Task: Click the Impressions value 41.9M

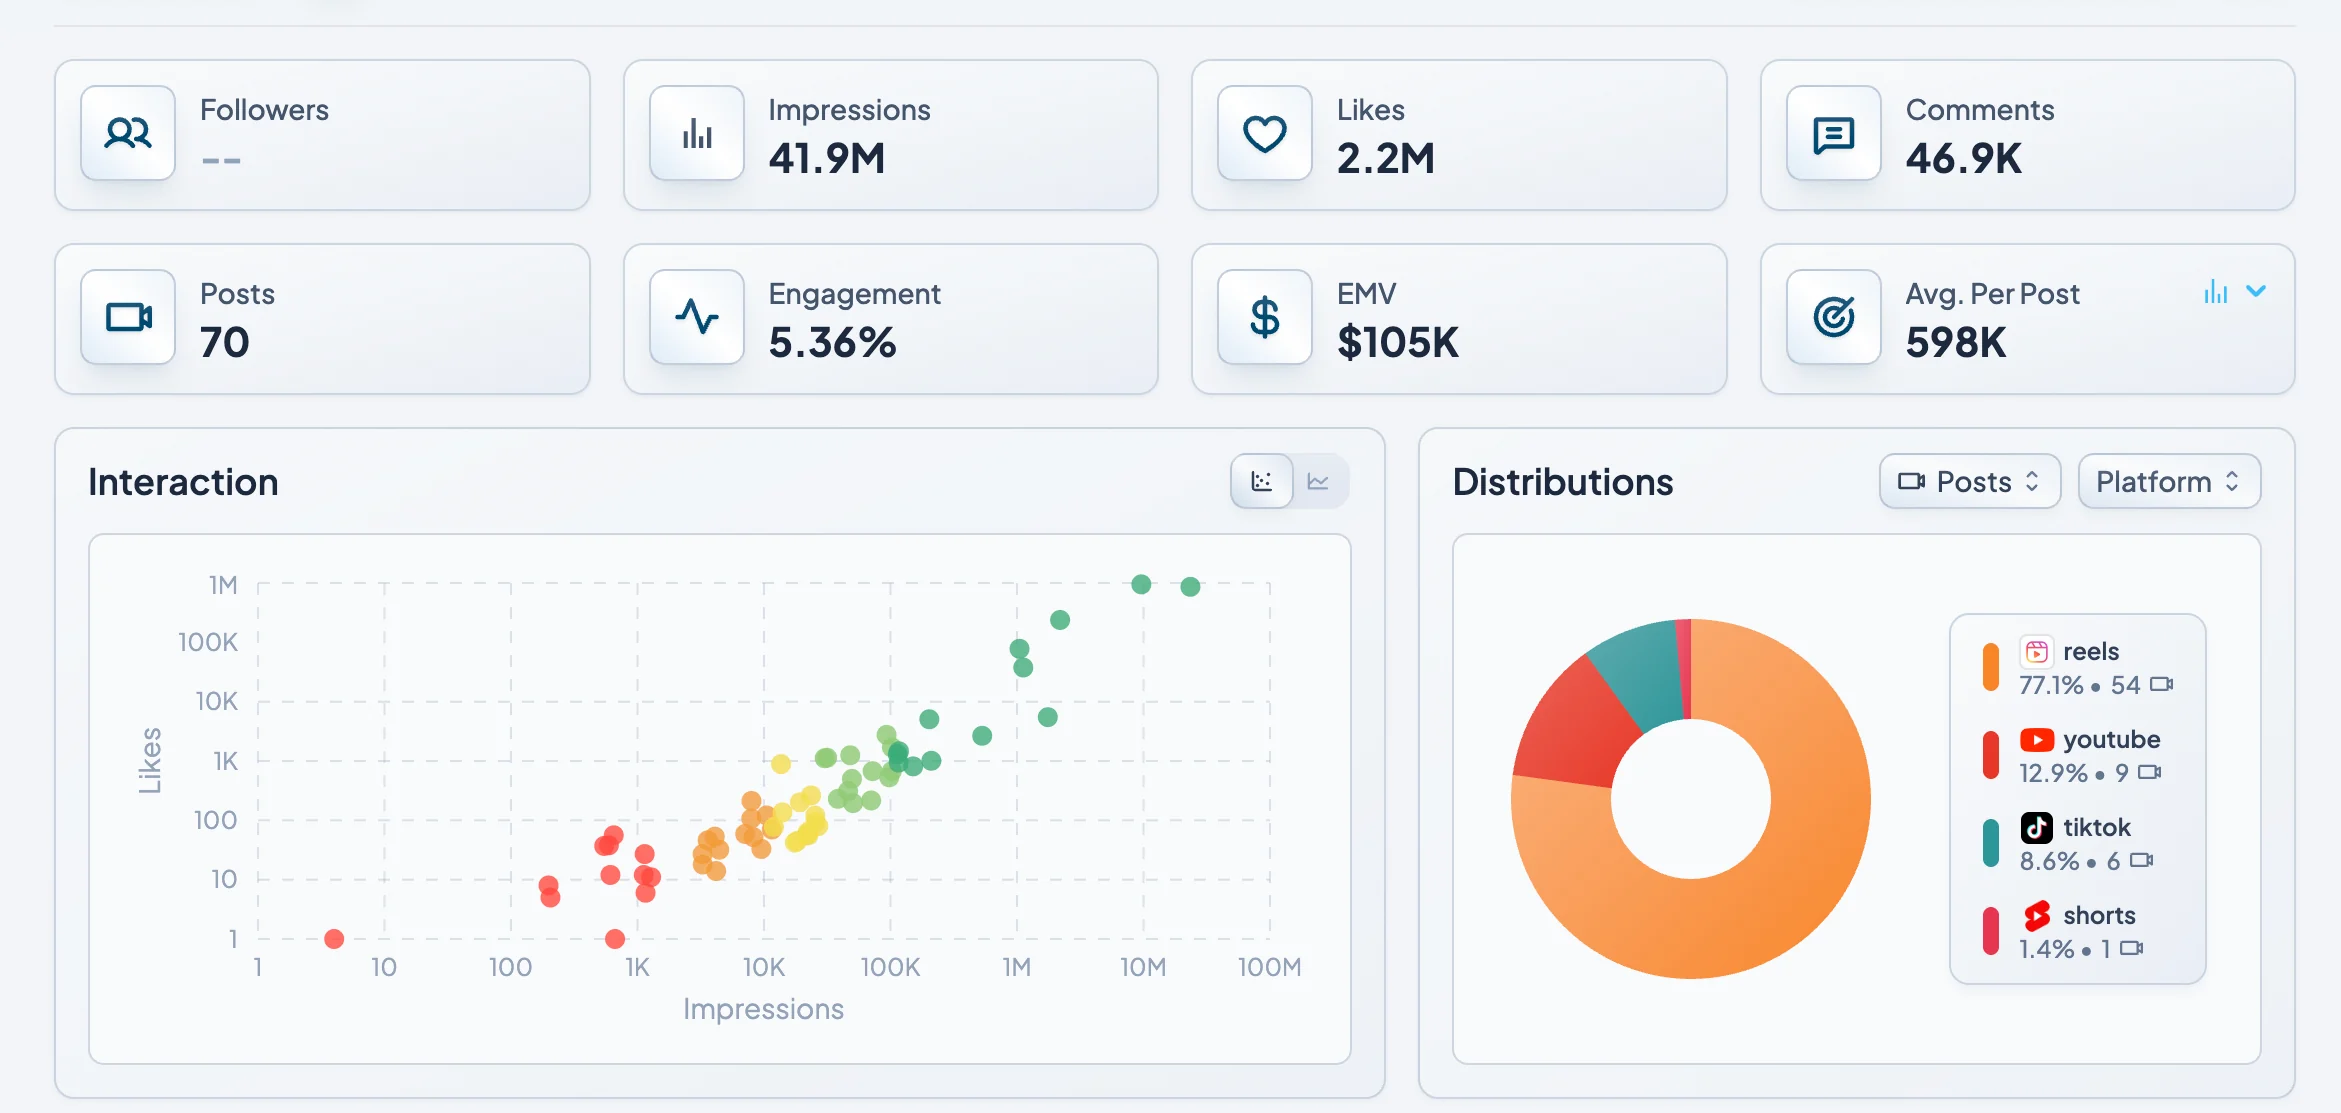Action: click(x=827, y=159)
